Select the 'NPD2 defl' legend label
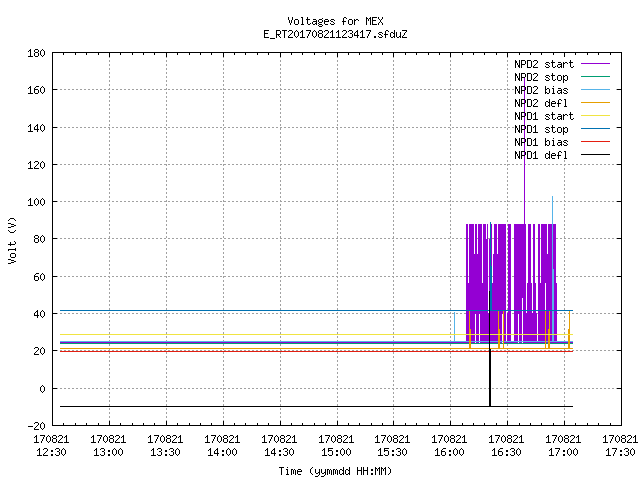Screen dimensions: 640x480 [541, 103]
